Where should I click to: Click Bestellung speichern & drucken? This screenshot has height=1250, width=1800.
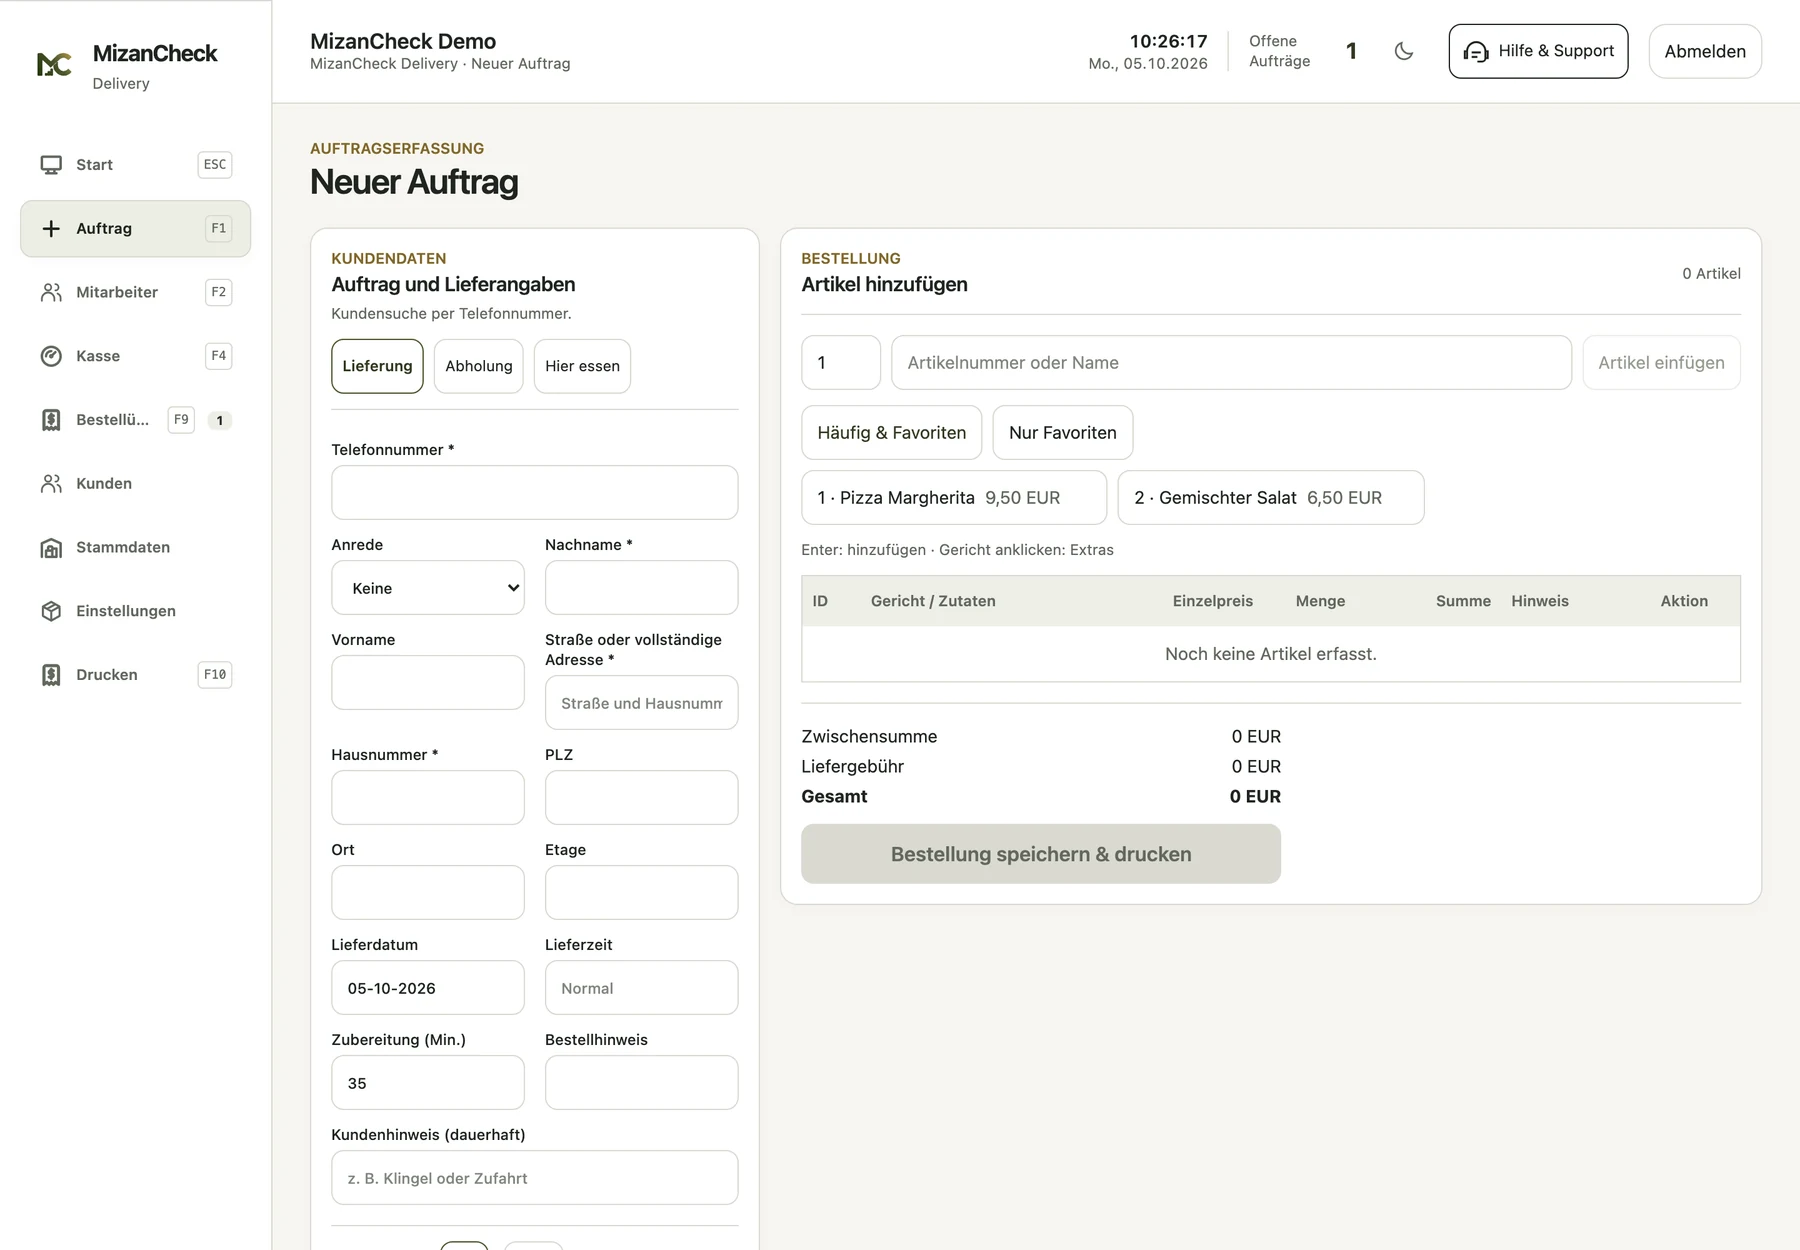[x=1041, y=854]
